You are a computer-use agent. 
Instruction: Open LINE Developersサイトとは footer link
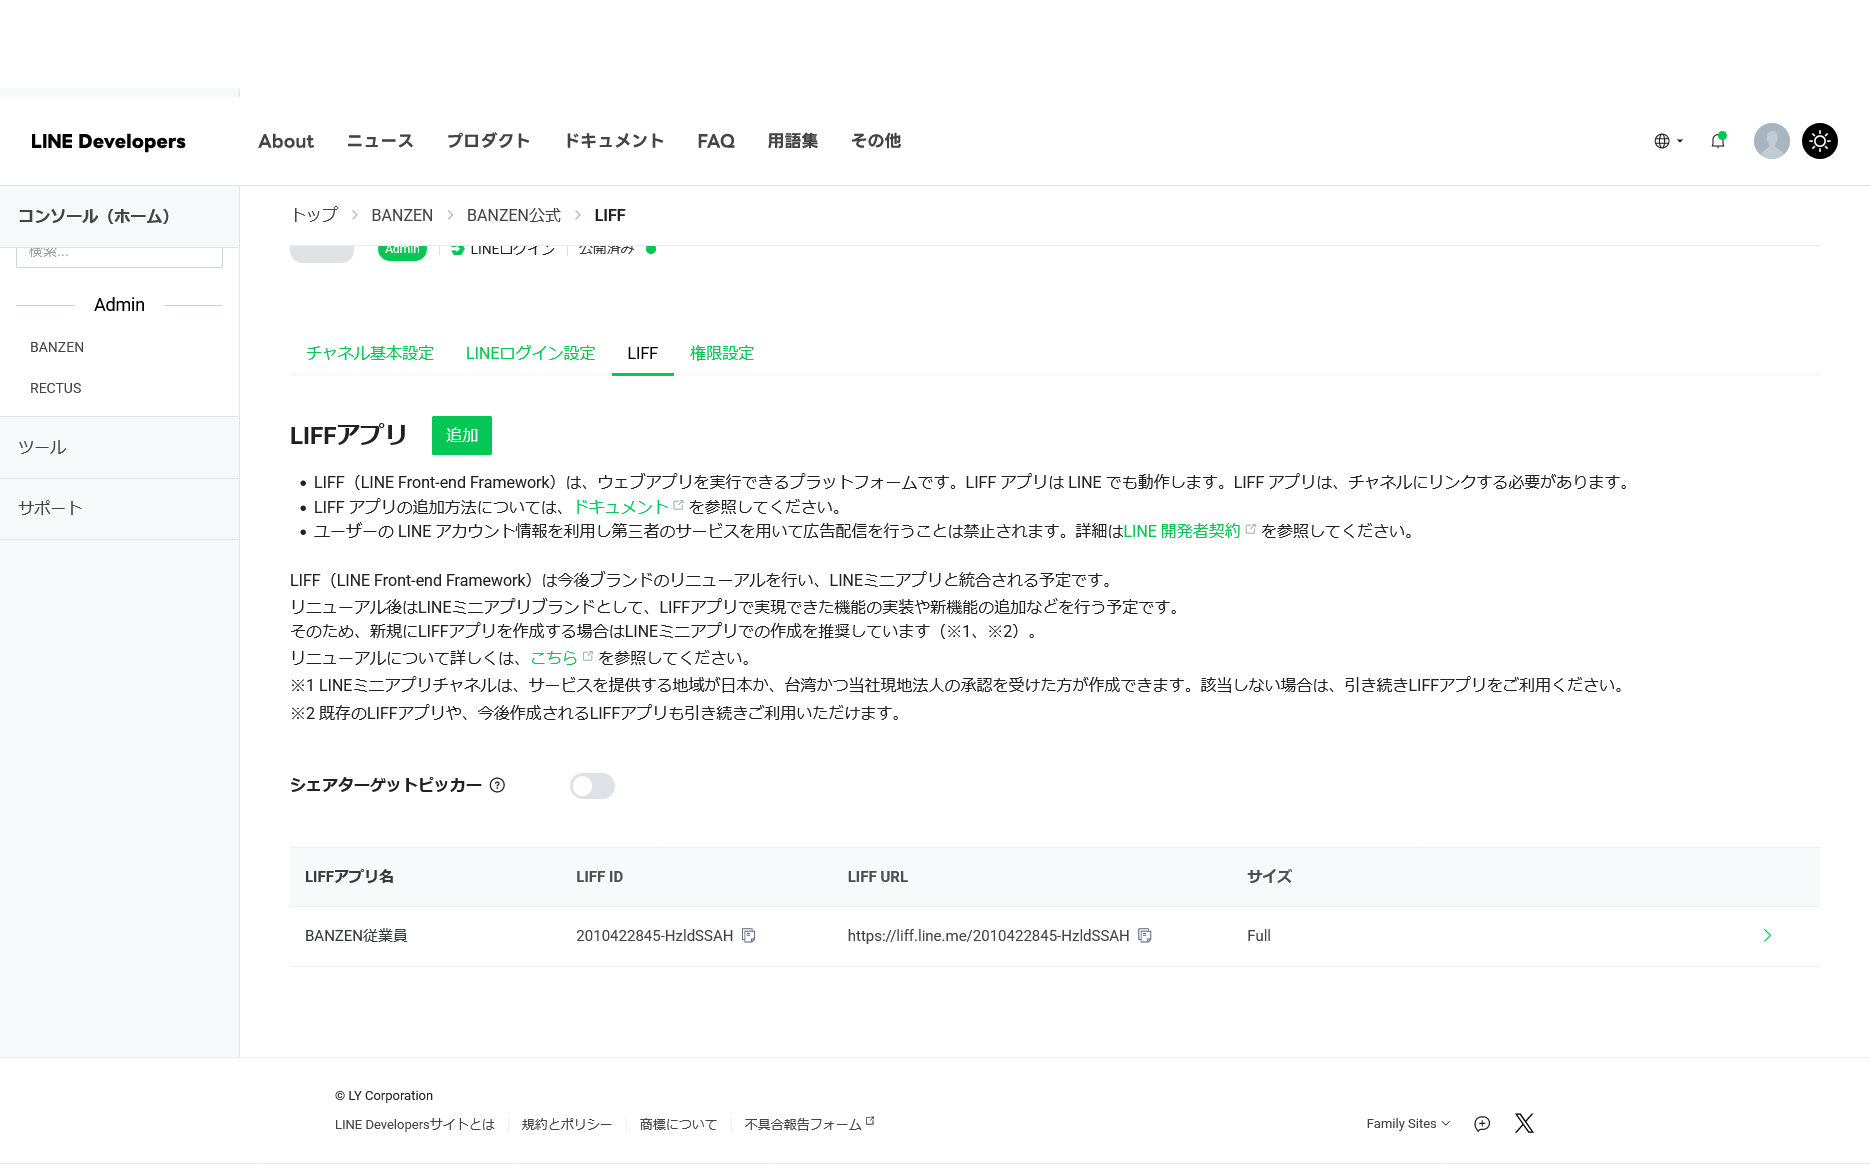[415, 1124]
